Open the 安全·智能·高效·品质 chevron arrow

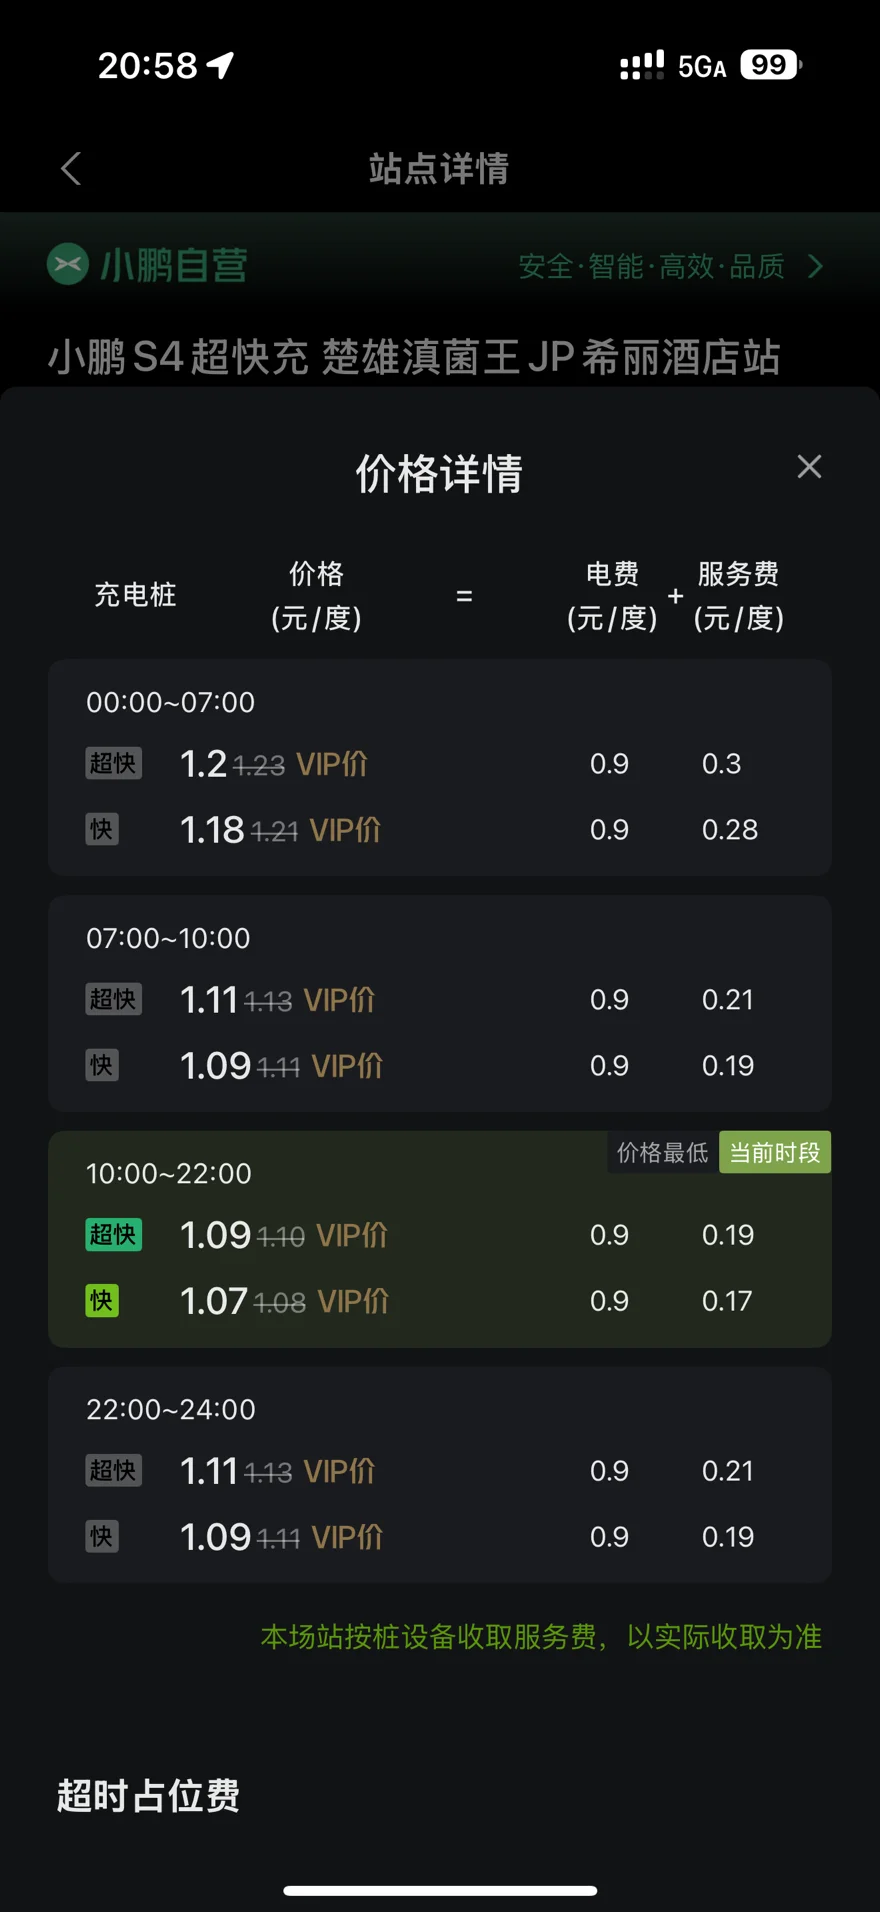coord(816,266)
